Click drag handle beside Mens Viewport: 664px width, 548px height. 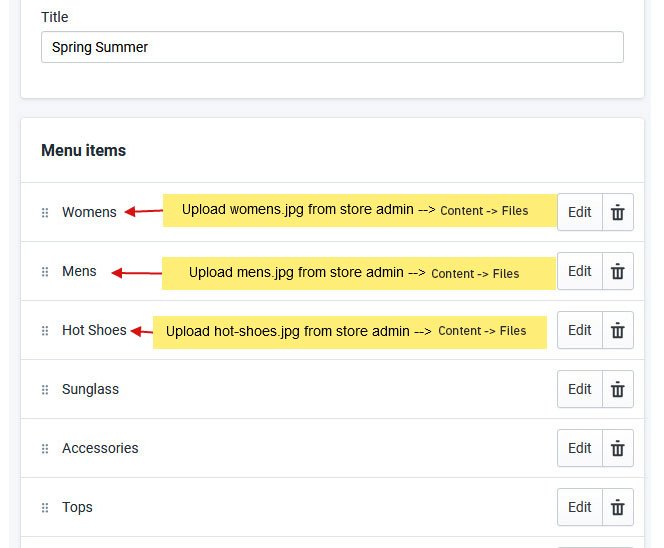45,271
